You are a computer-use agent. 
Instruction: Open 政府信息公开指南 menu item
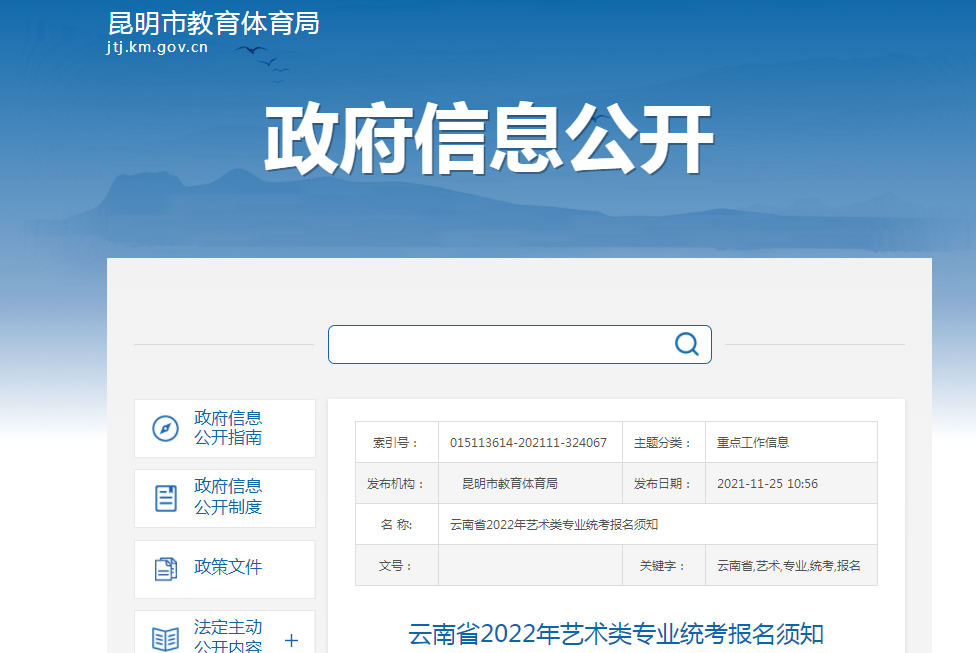(x=225, y=428)
